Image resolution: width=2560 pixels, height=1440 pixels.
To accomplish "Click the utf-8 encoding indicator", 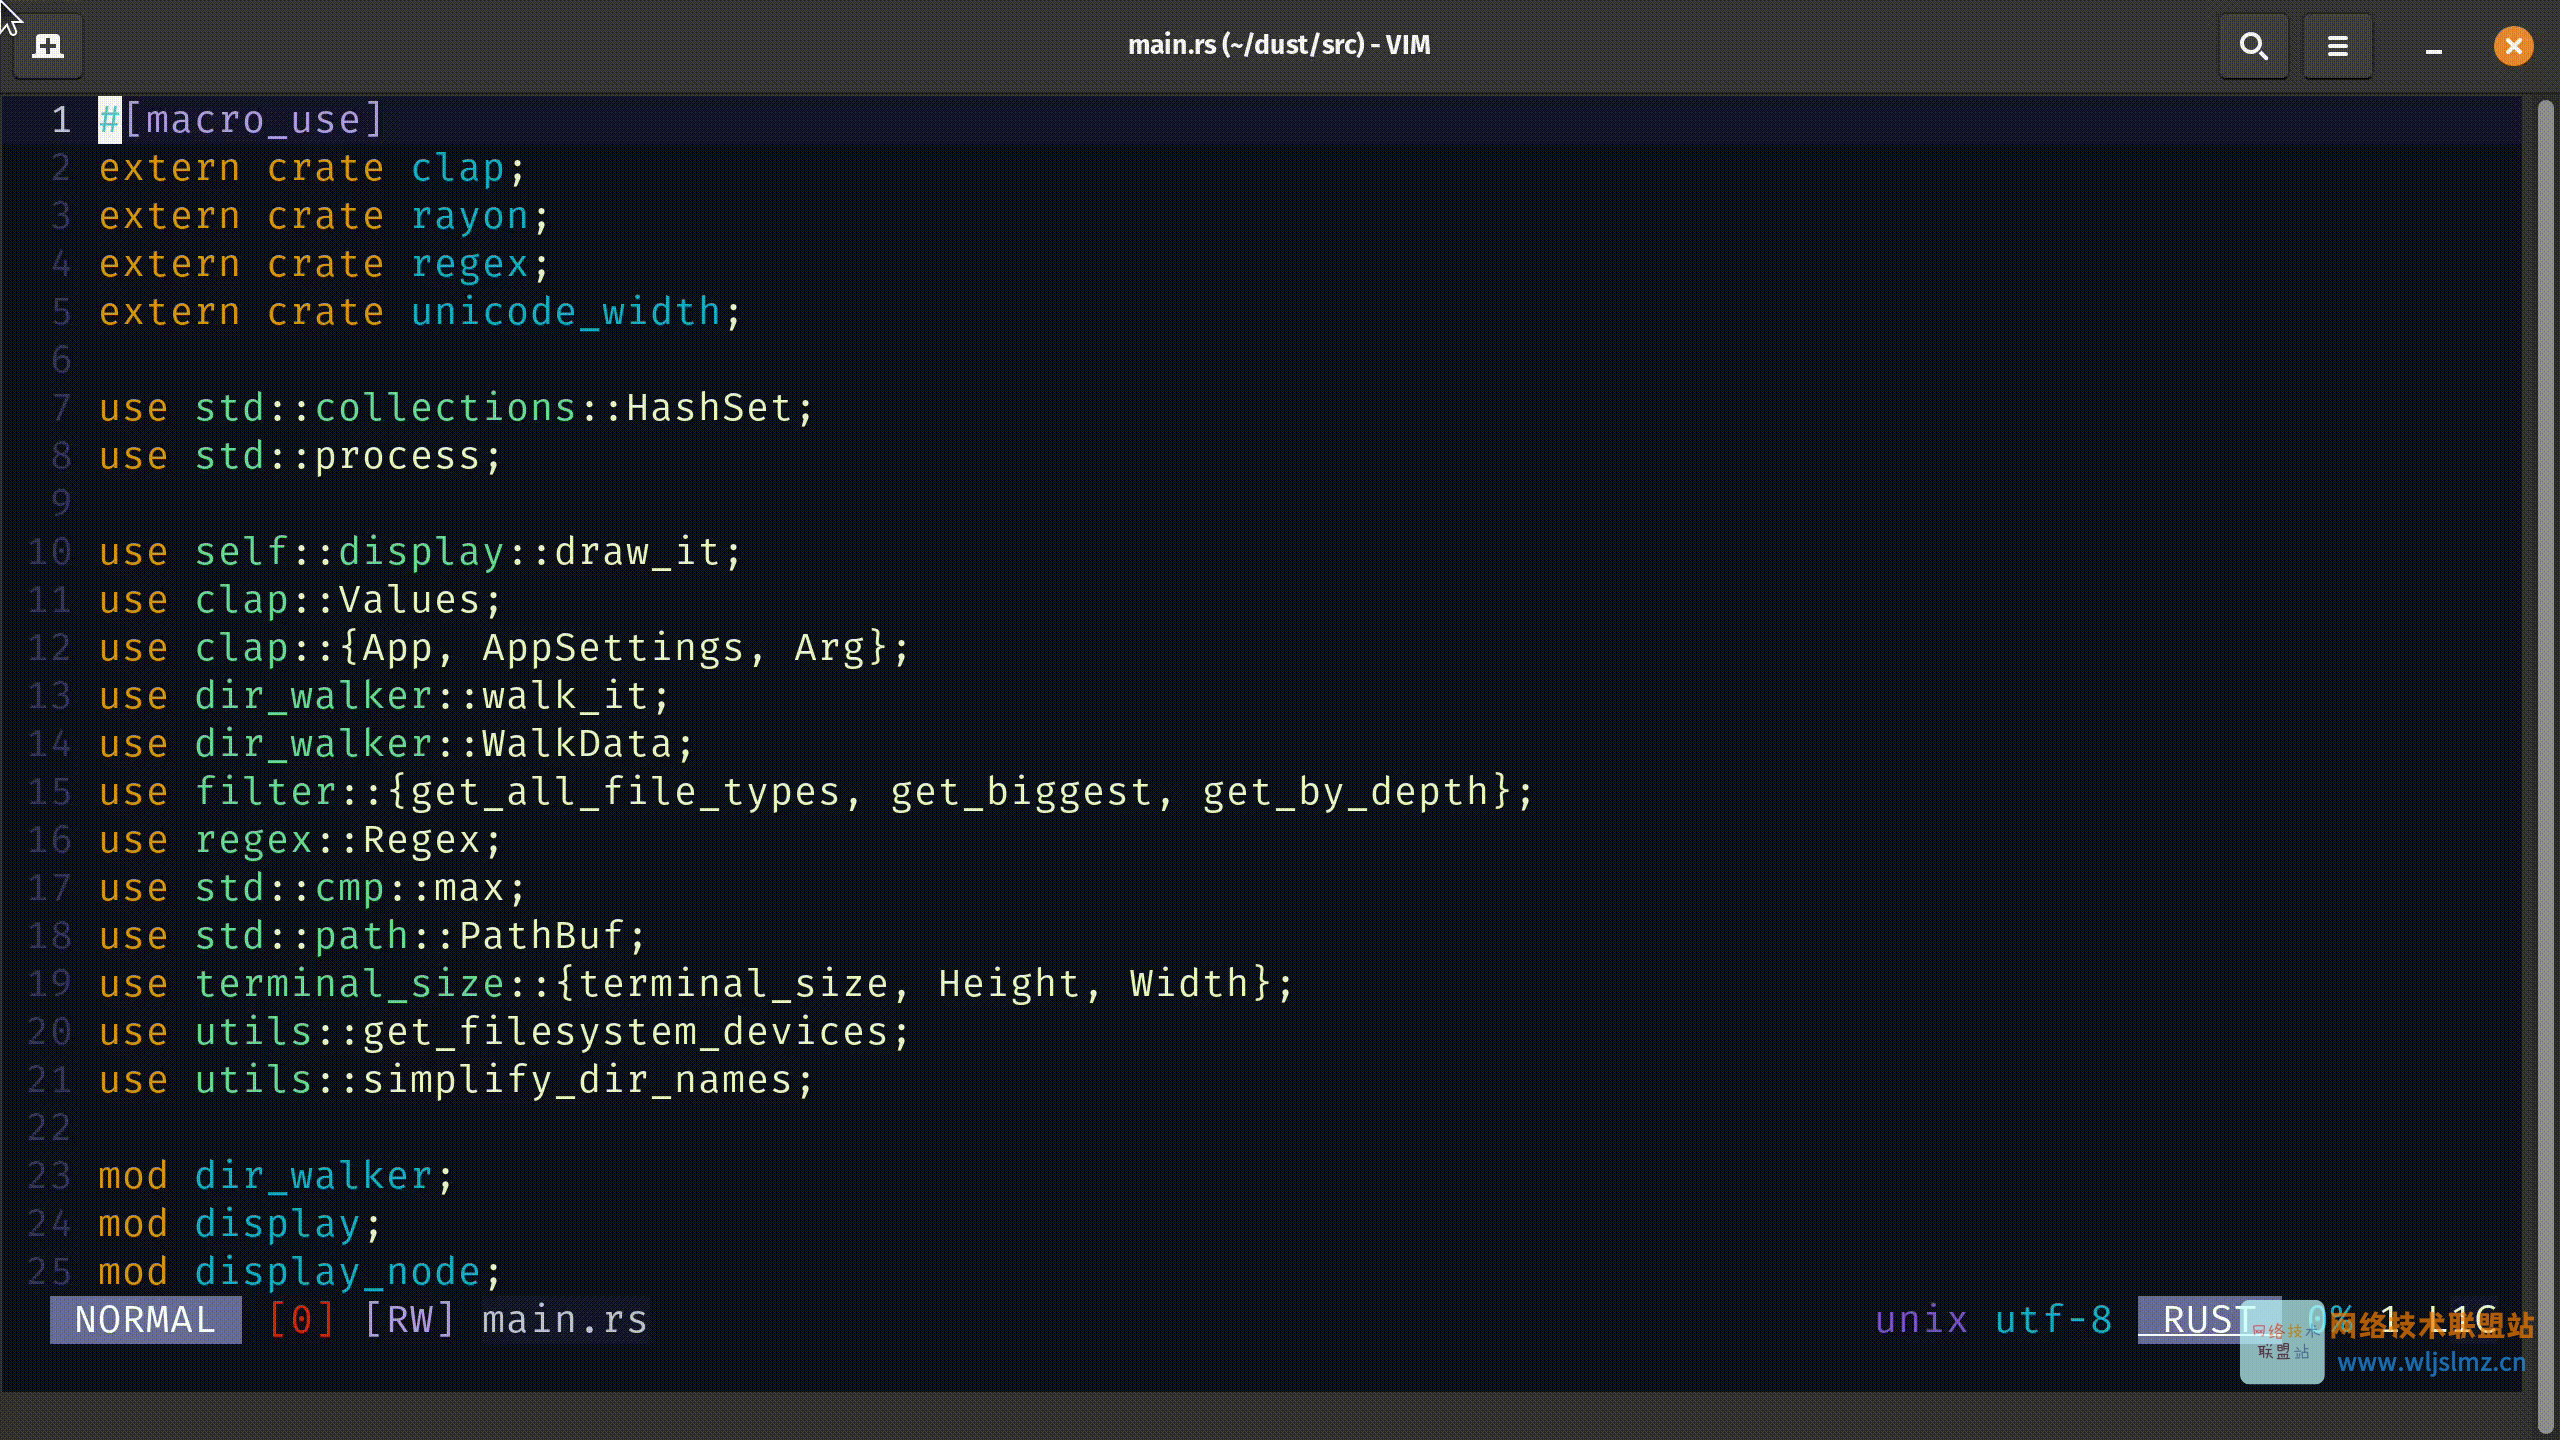I will coord(2052,1320).
